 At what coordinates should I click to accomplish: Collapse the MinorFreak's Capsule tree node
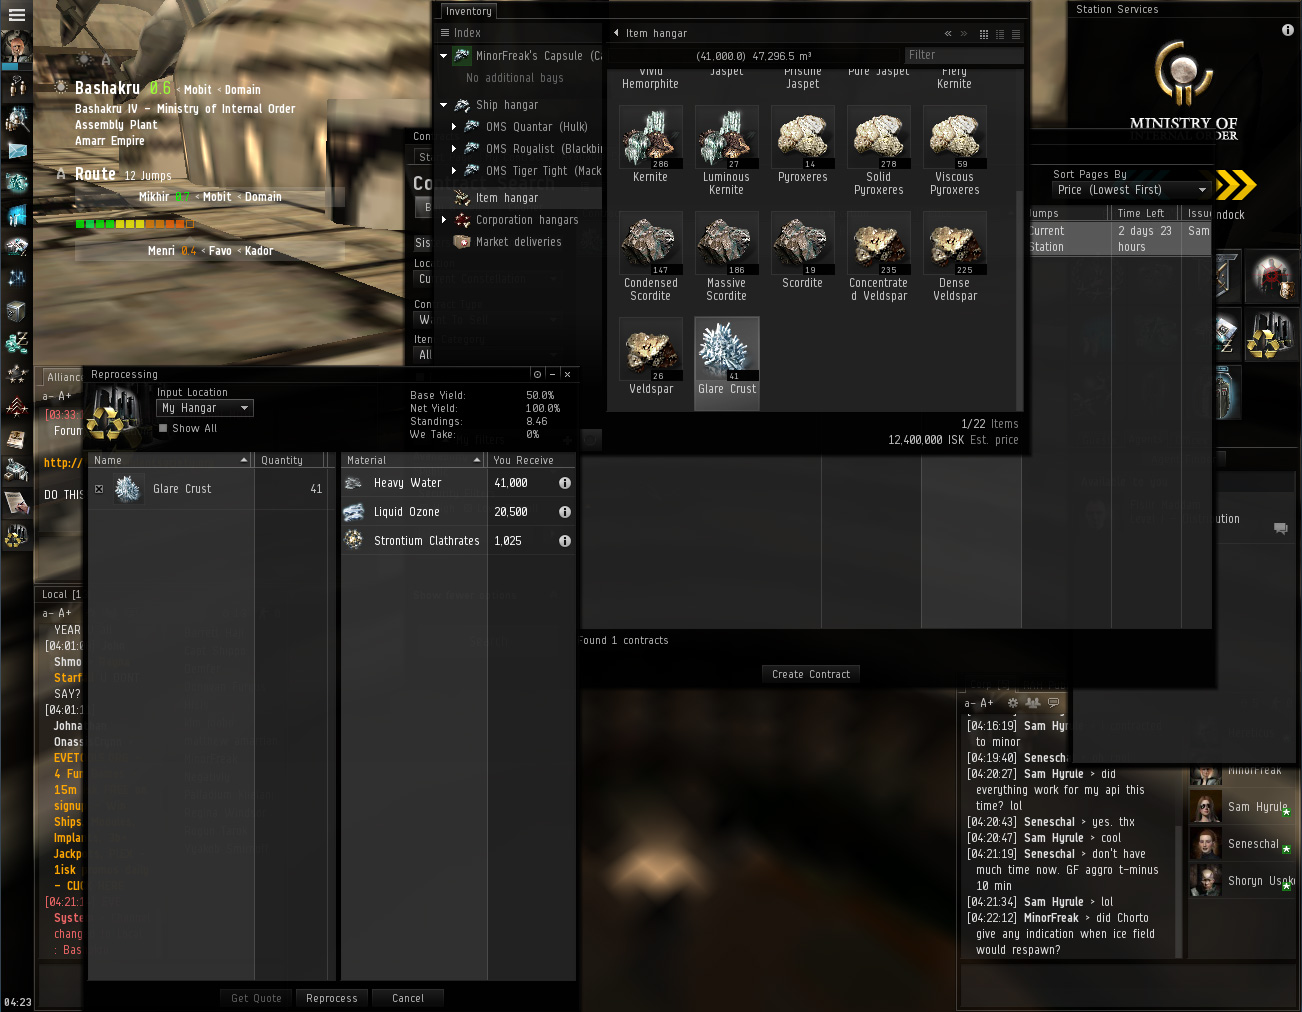(x=444, y=56)
